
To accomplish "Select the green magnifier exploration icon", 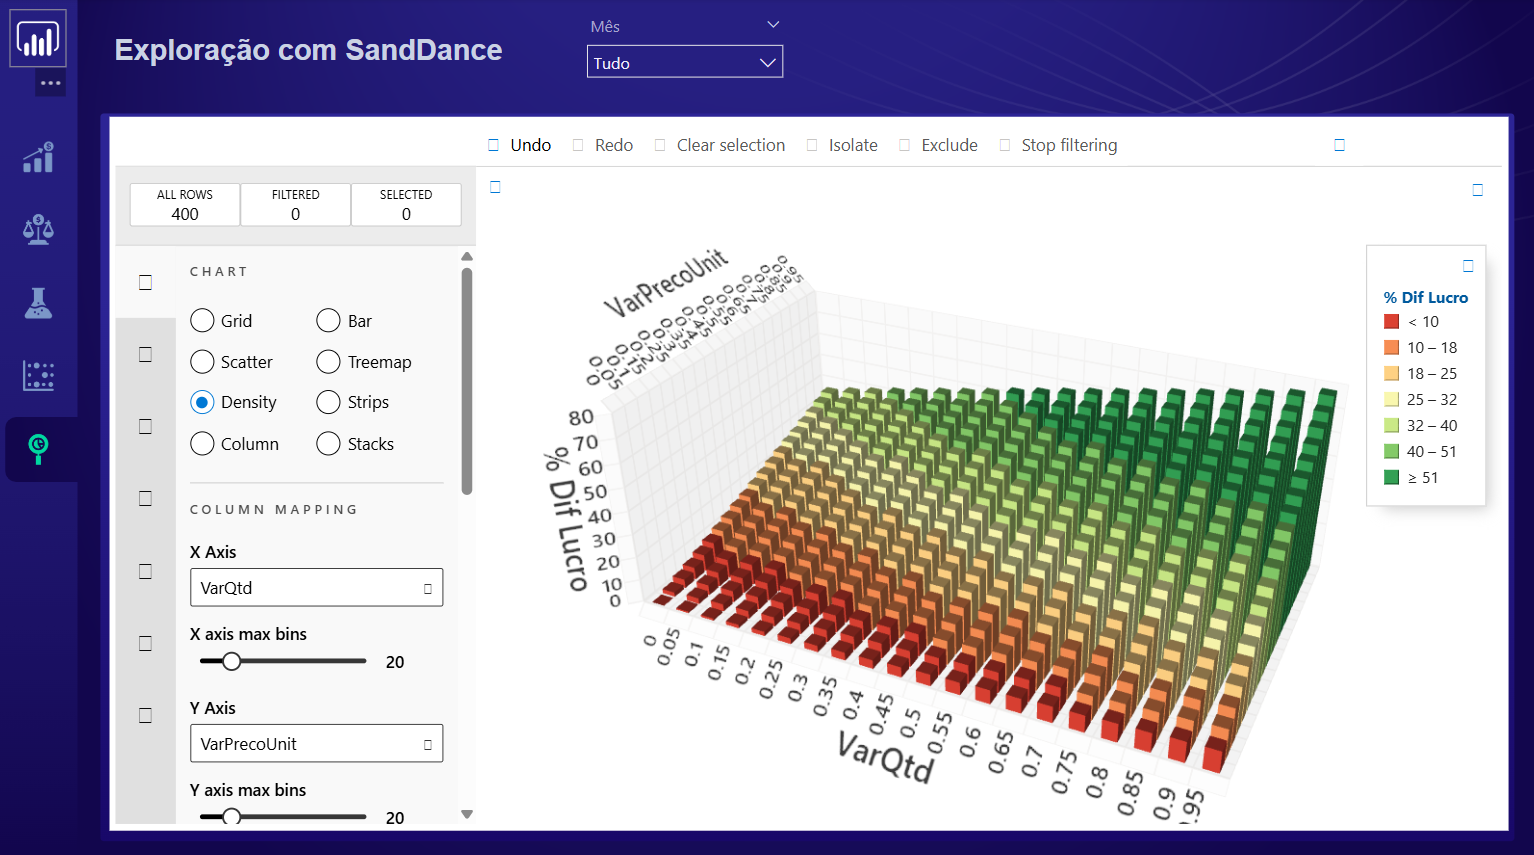I will pos(38,449).
